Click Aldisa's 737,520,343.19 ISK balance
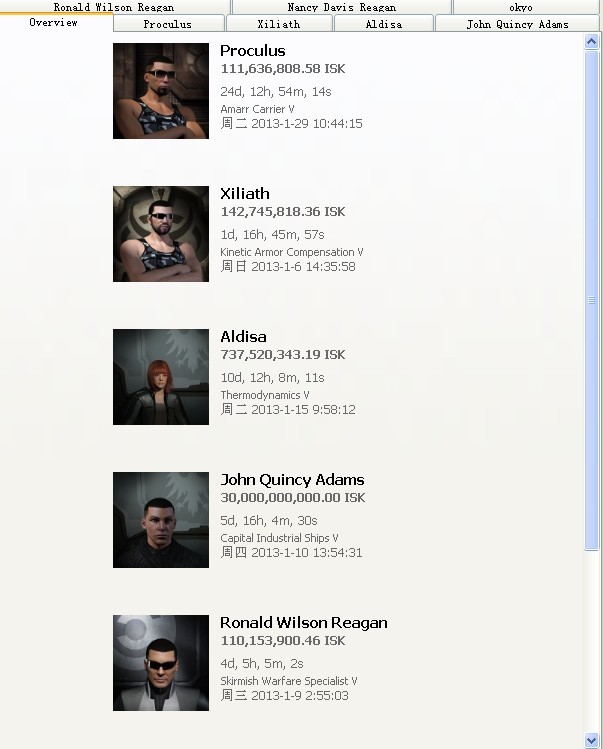Viewport: 603px width, 749px height. tap(283, 354)
